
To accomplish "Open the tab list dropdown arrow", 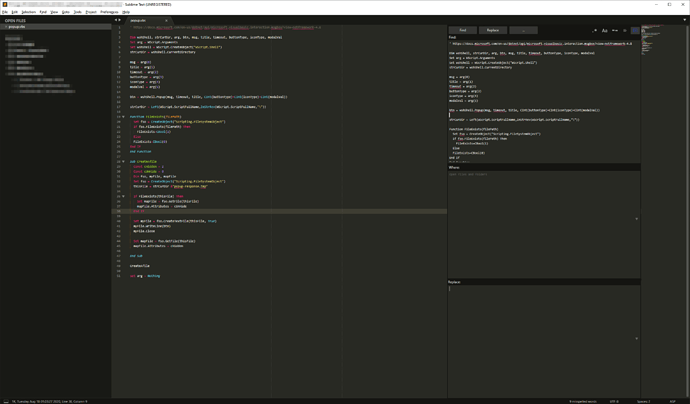I will pyautogui.click(x=684, y=20).
